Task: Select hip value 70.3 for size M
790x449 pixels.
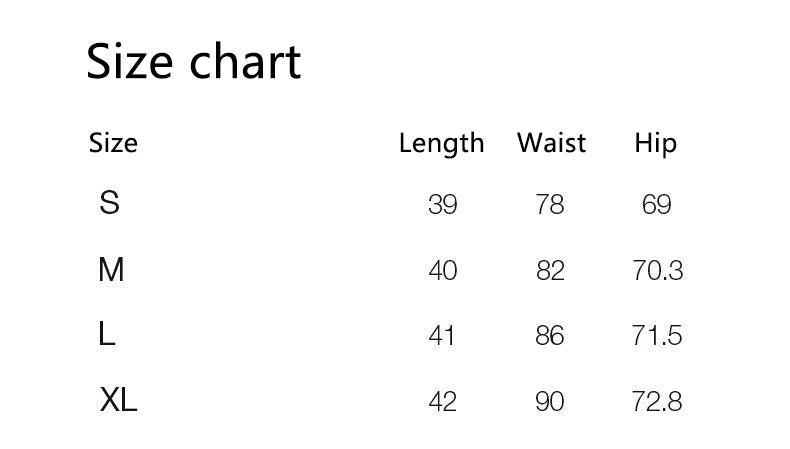Action: coord(657,270)
